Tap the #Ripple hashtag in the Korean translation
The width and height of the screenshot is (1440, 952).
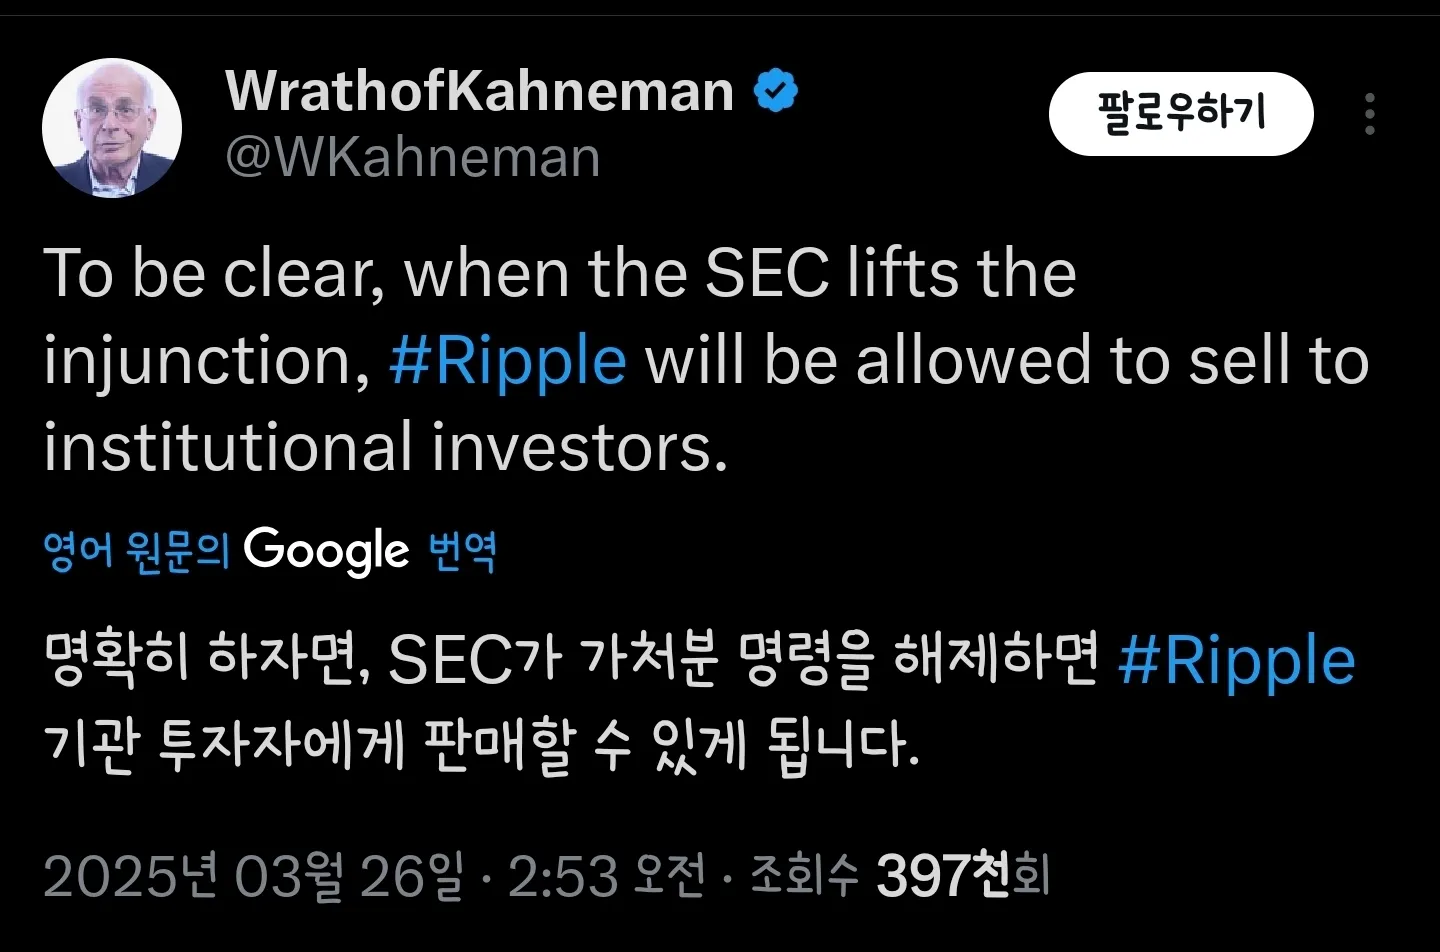[1236, 661]
